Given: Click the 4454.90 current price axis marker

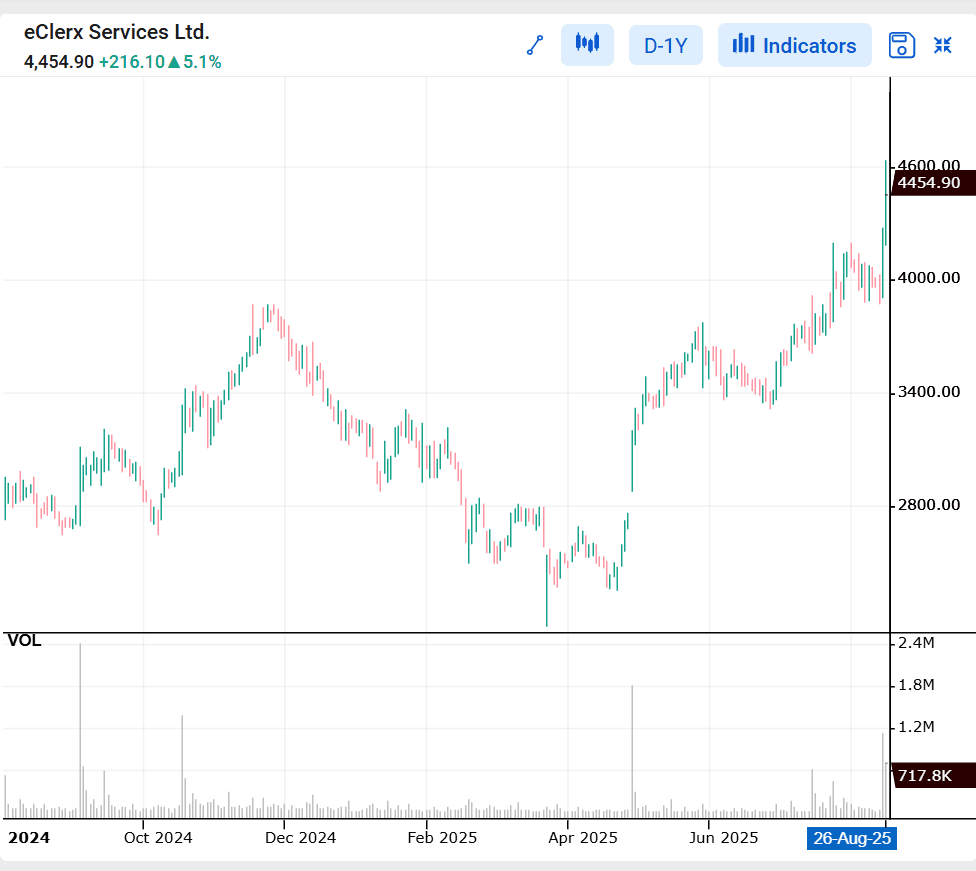Looking at the screenshot, I should (x=932, y=183).
